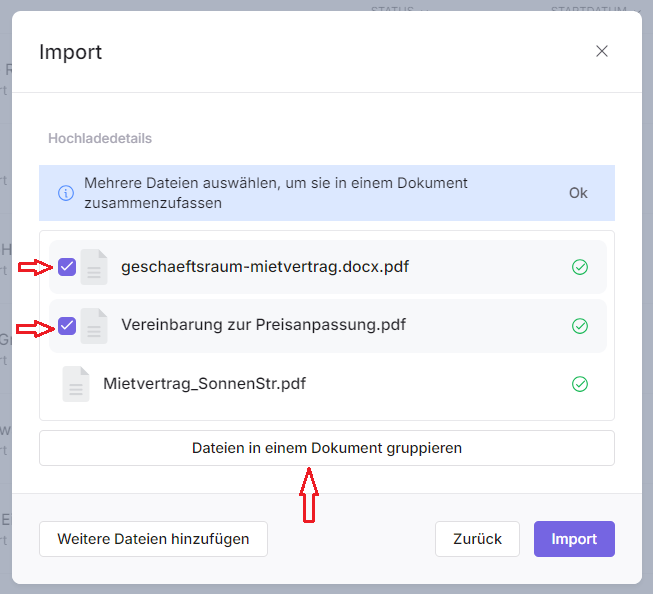Click the geschaeftsraum-mietvertrag.docx.pdf file name
The image size is (654, 594).
[x=265, y=267]
